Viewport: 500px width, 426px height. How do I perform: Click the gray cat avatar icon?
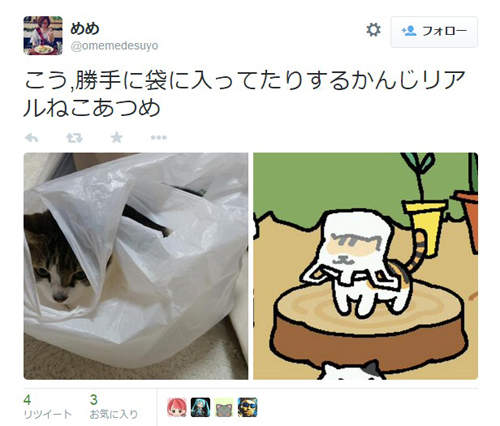point(224,407)
